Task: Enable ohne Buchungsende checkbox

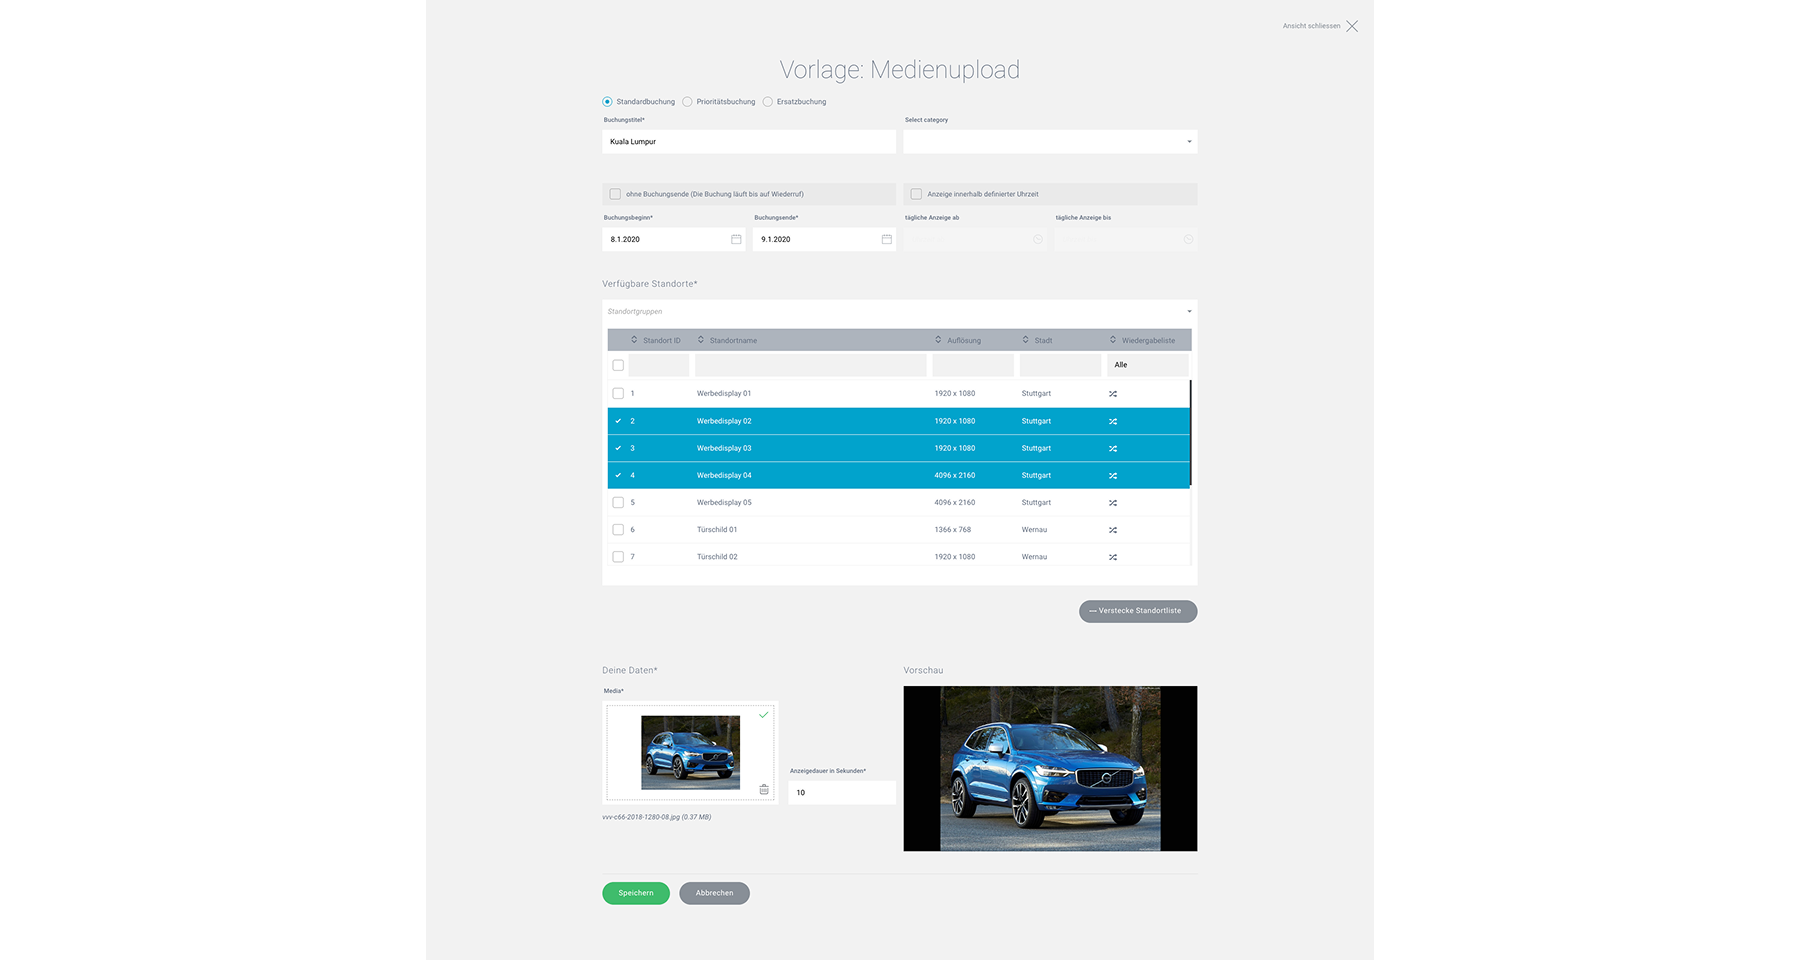Action: tap(615, 194)
